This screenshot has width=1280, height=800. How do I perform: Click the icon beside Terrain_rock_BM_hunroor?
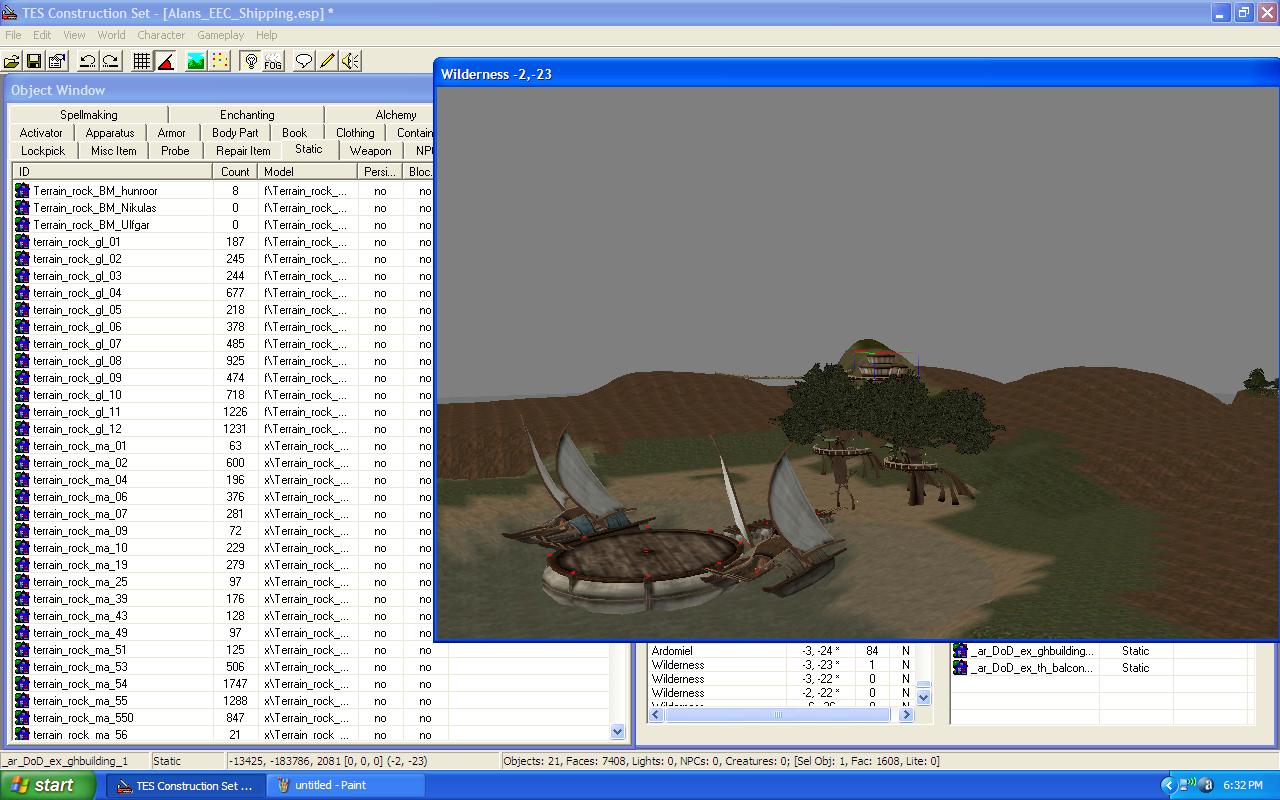pos(22,191)
